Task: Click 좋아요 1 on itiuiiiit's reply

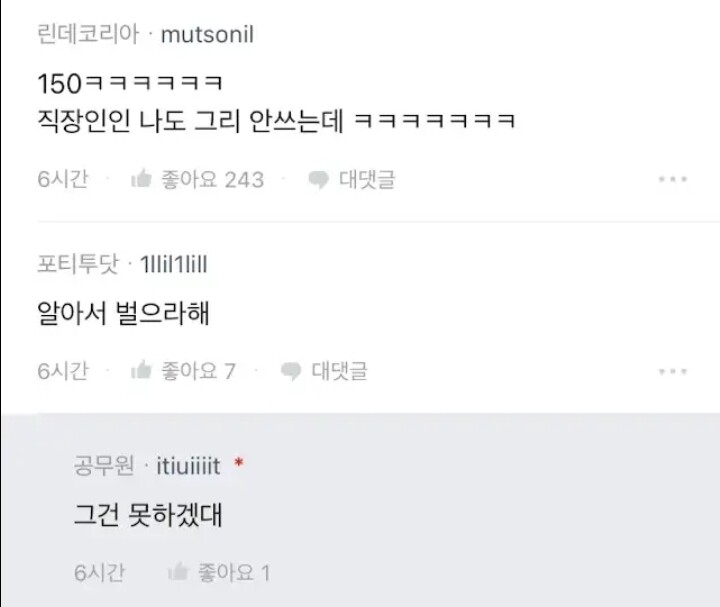Action: (x=234, y=573)
